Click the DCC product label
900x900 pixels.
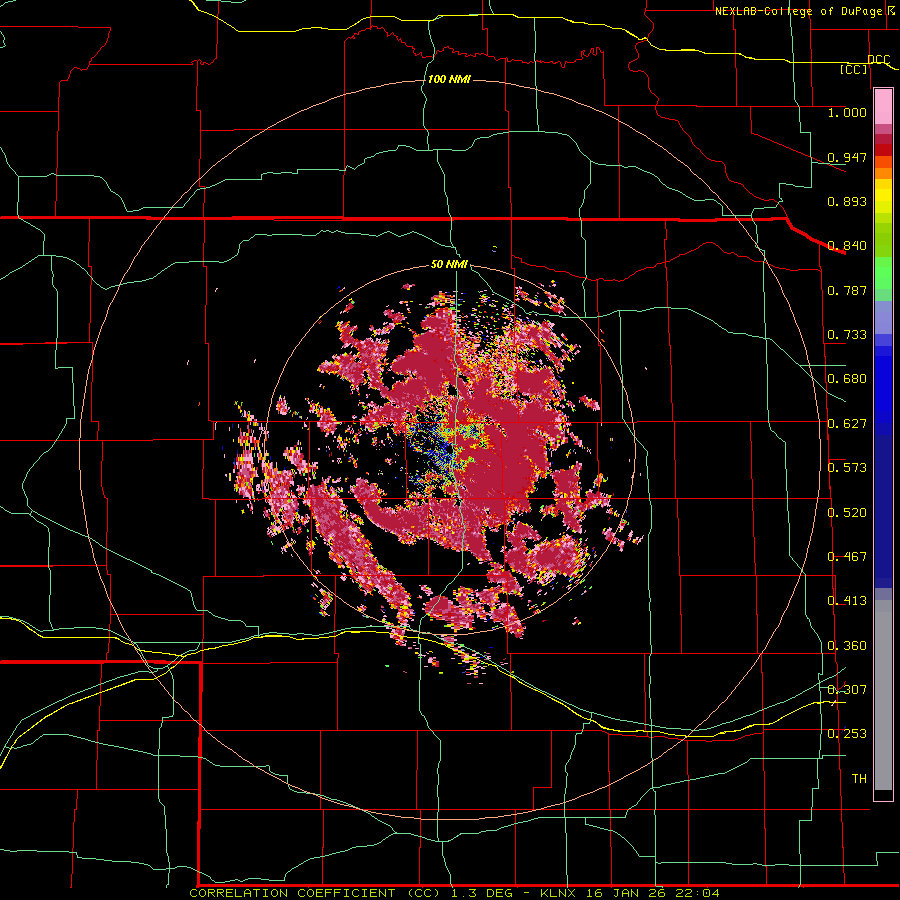point(878,59)
